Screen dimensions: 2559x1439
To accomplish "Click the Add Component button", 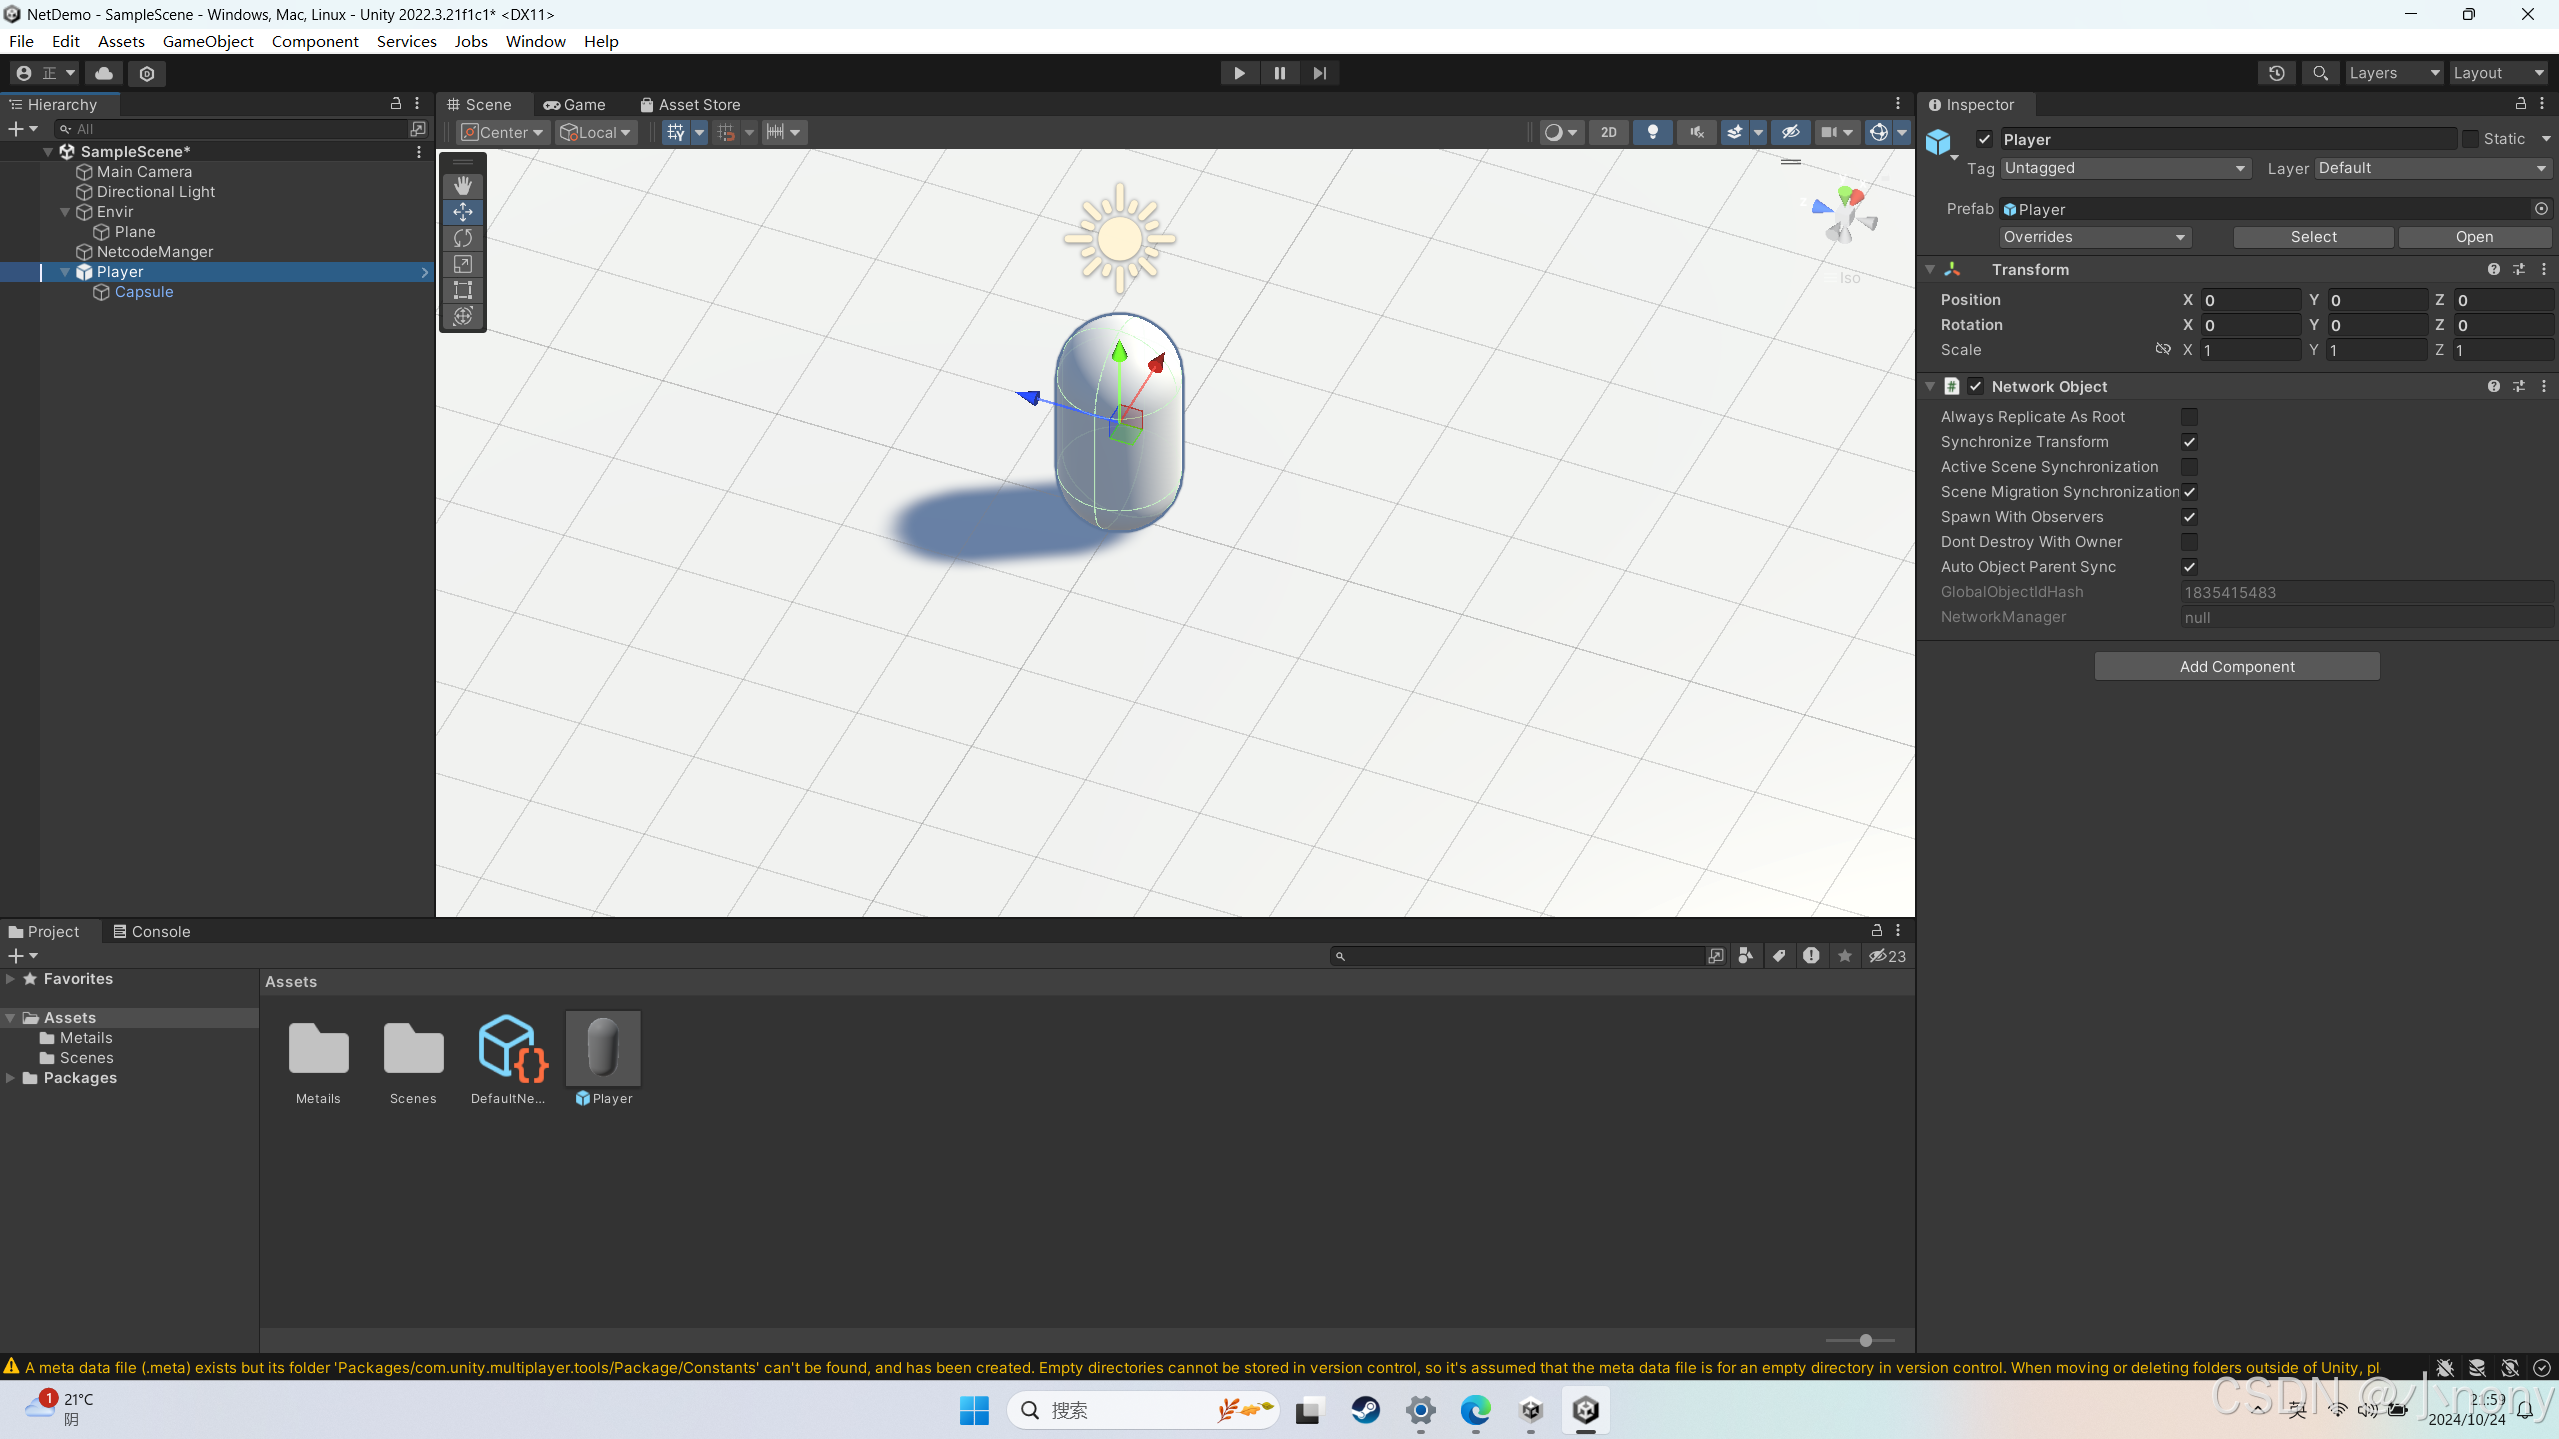I will click(2236, 665).
